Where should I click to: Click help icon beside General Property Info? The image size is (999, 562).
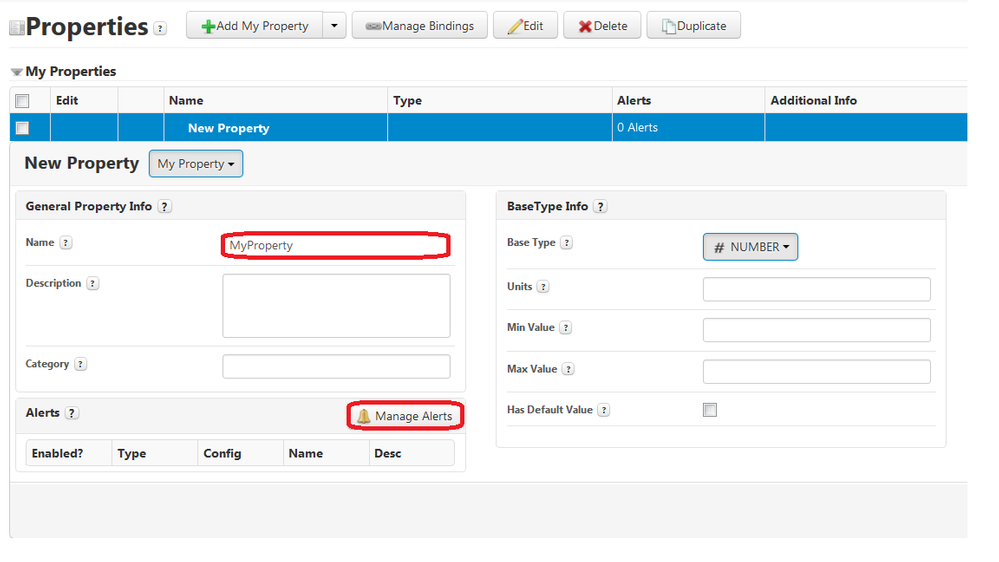[x=165, y=206]
